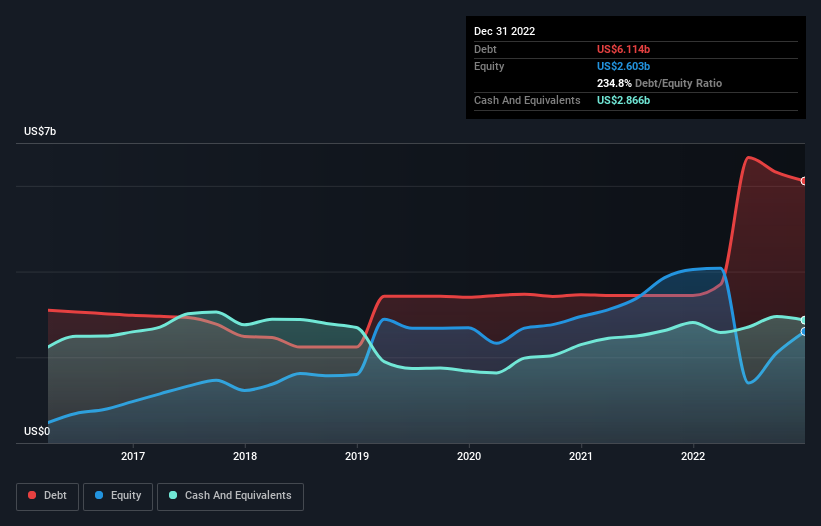
Task: Click teal dot in Cash legend
Action: pos(173,495)
